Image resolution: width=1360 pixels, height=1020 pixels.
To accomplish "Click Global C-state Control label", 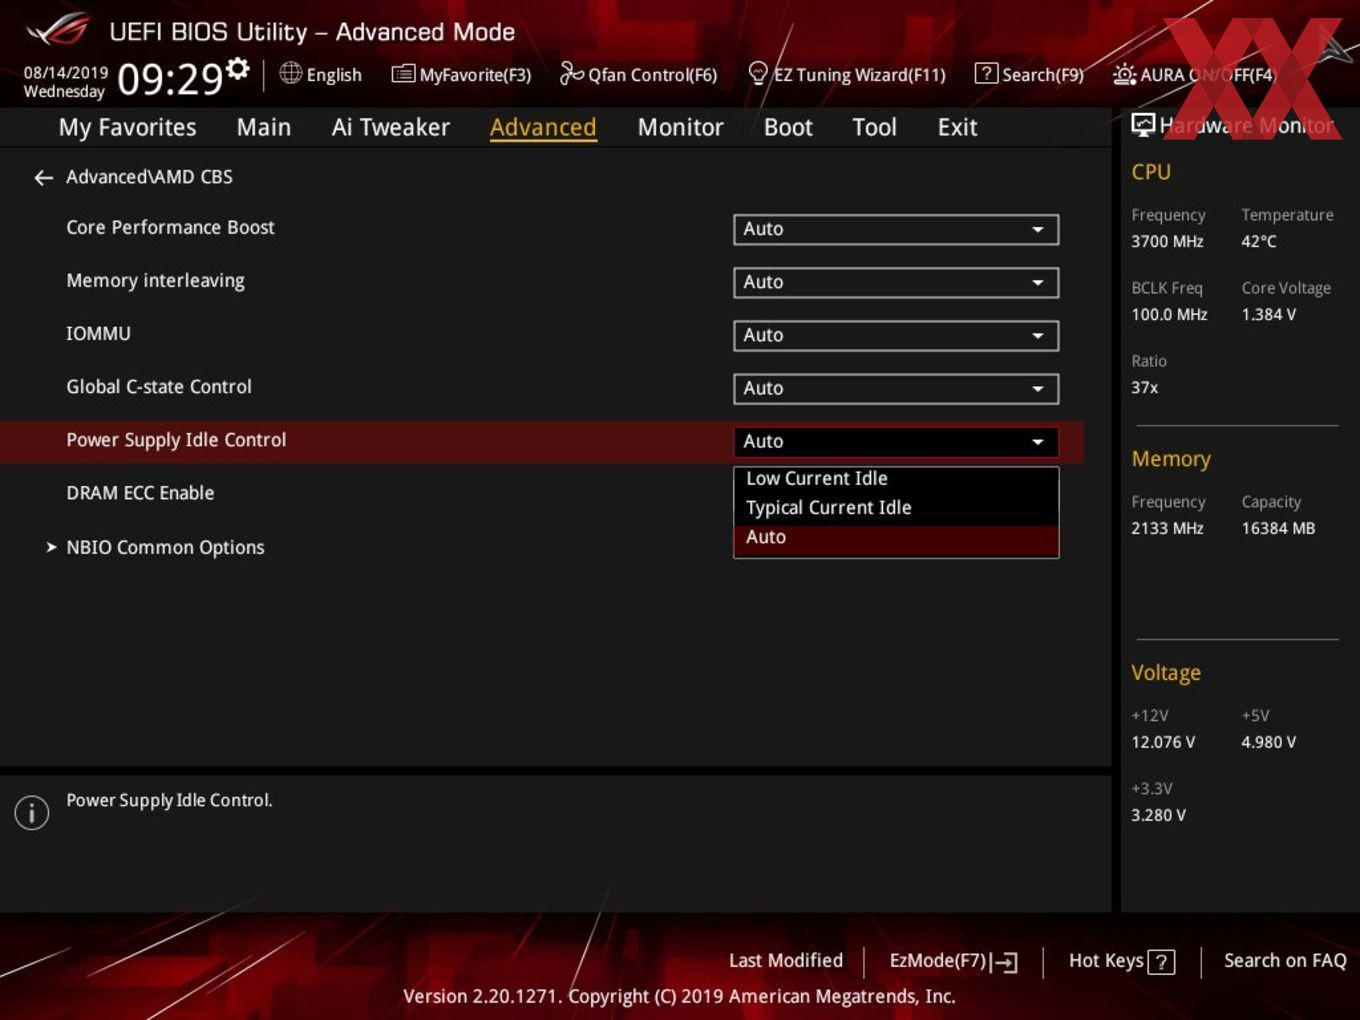I will pos(159,387).
